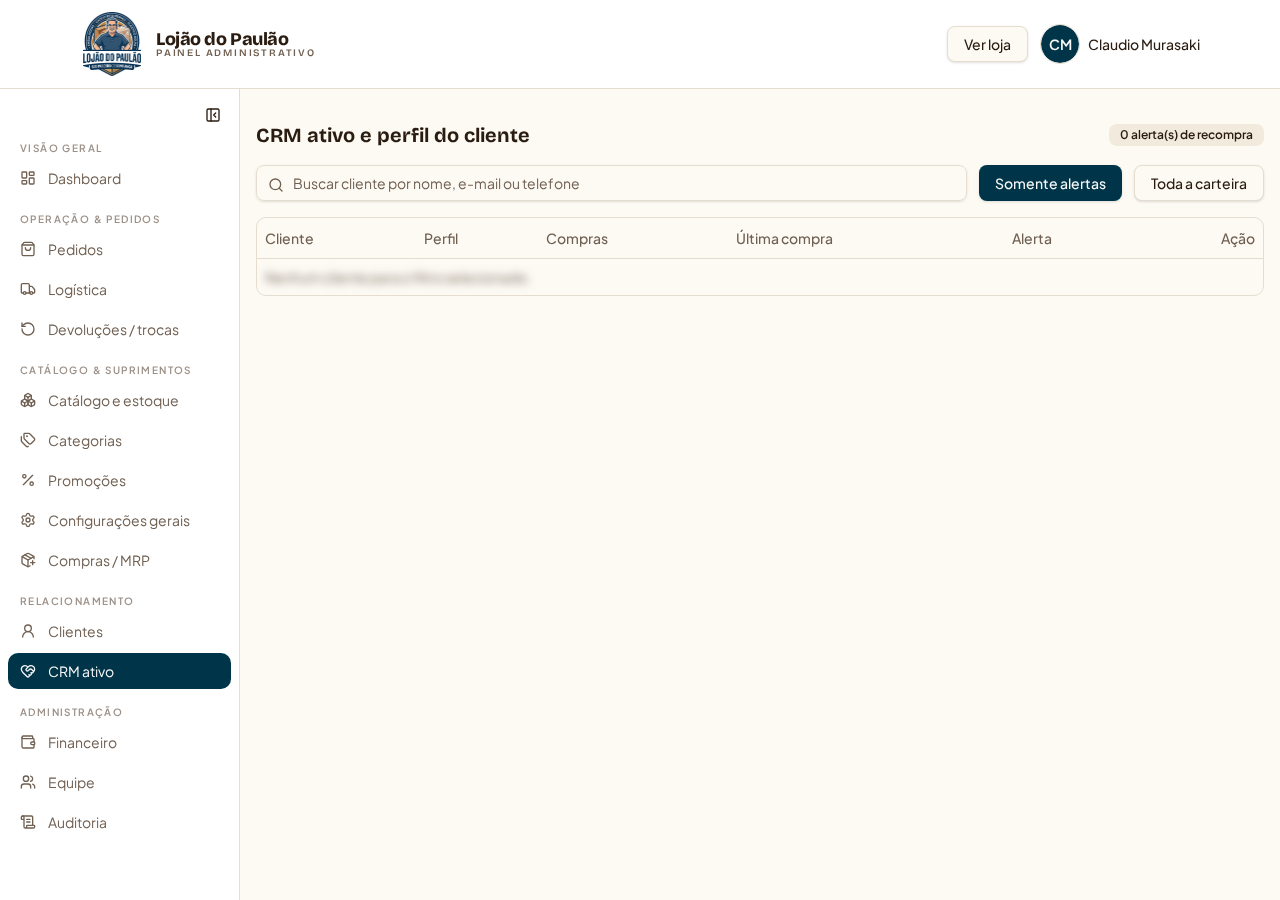Click the Claudio Murasaki user name
Image resolution: width=1280 pixels, height=900 pixels.
coord(1144,44)
